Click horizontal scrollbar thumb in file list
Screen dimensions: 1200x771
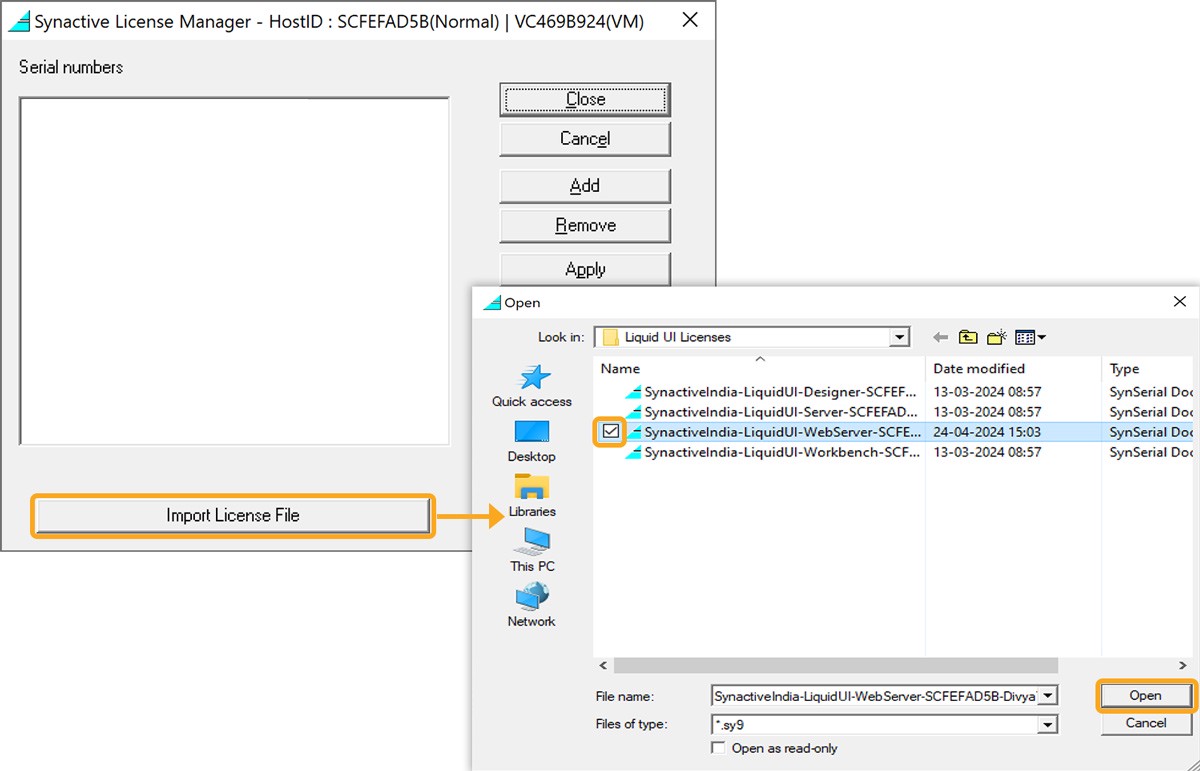(x=835, y=665)
